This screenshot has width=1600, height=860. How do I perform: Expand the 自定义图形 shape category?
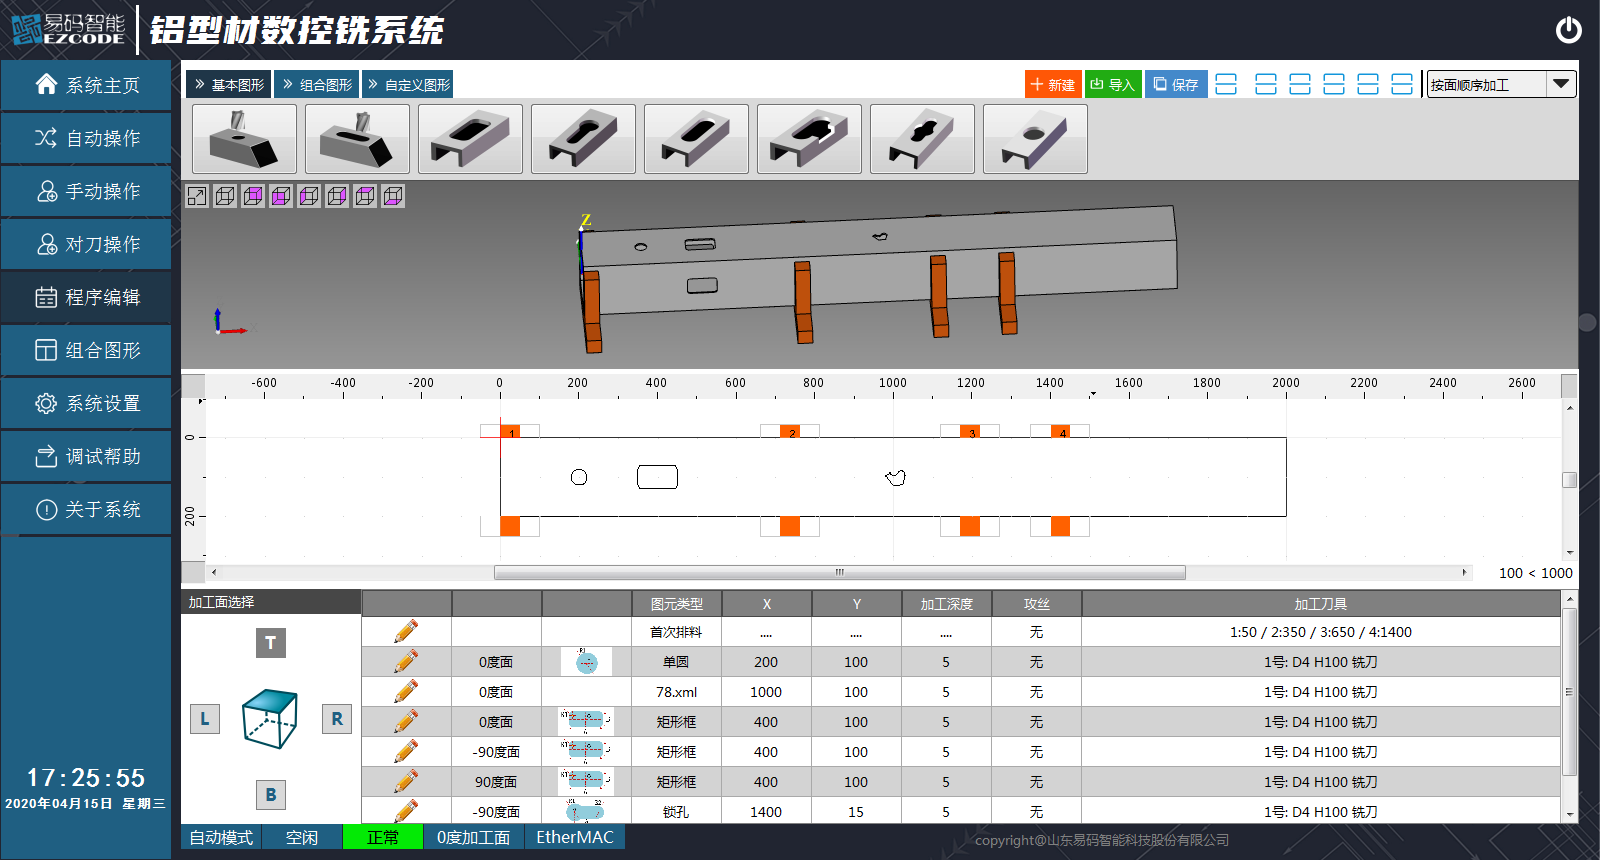[x=408, y=85]
